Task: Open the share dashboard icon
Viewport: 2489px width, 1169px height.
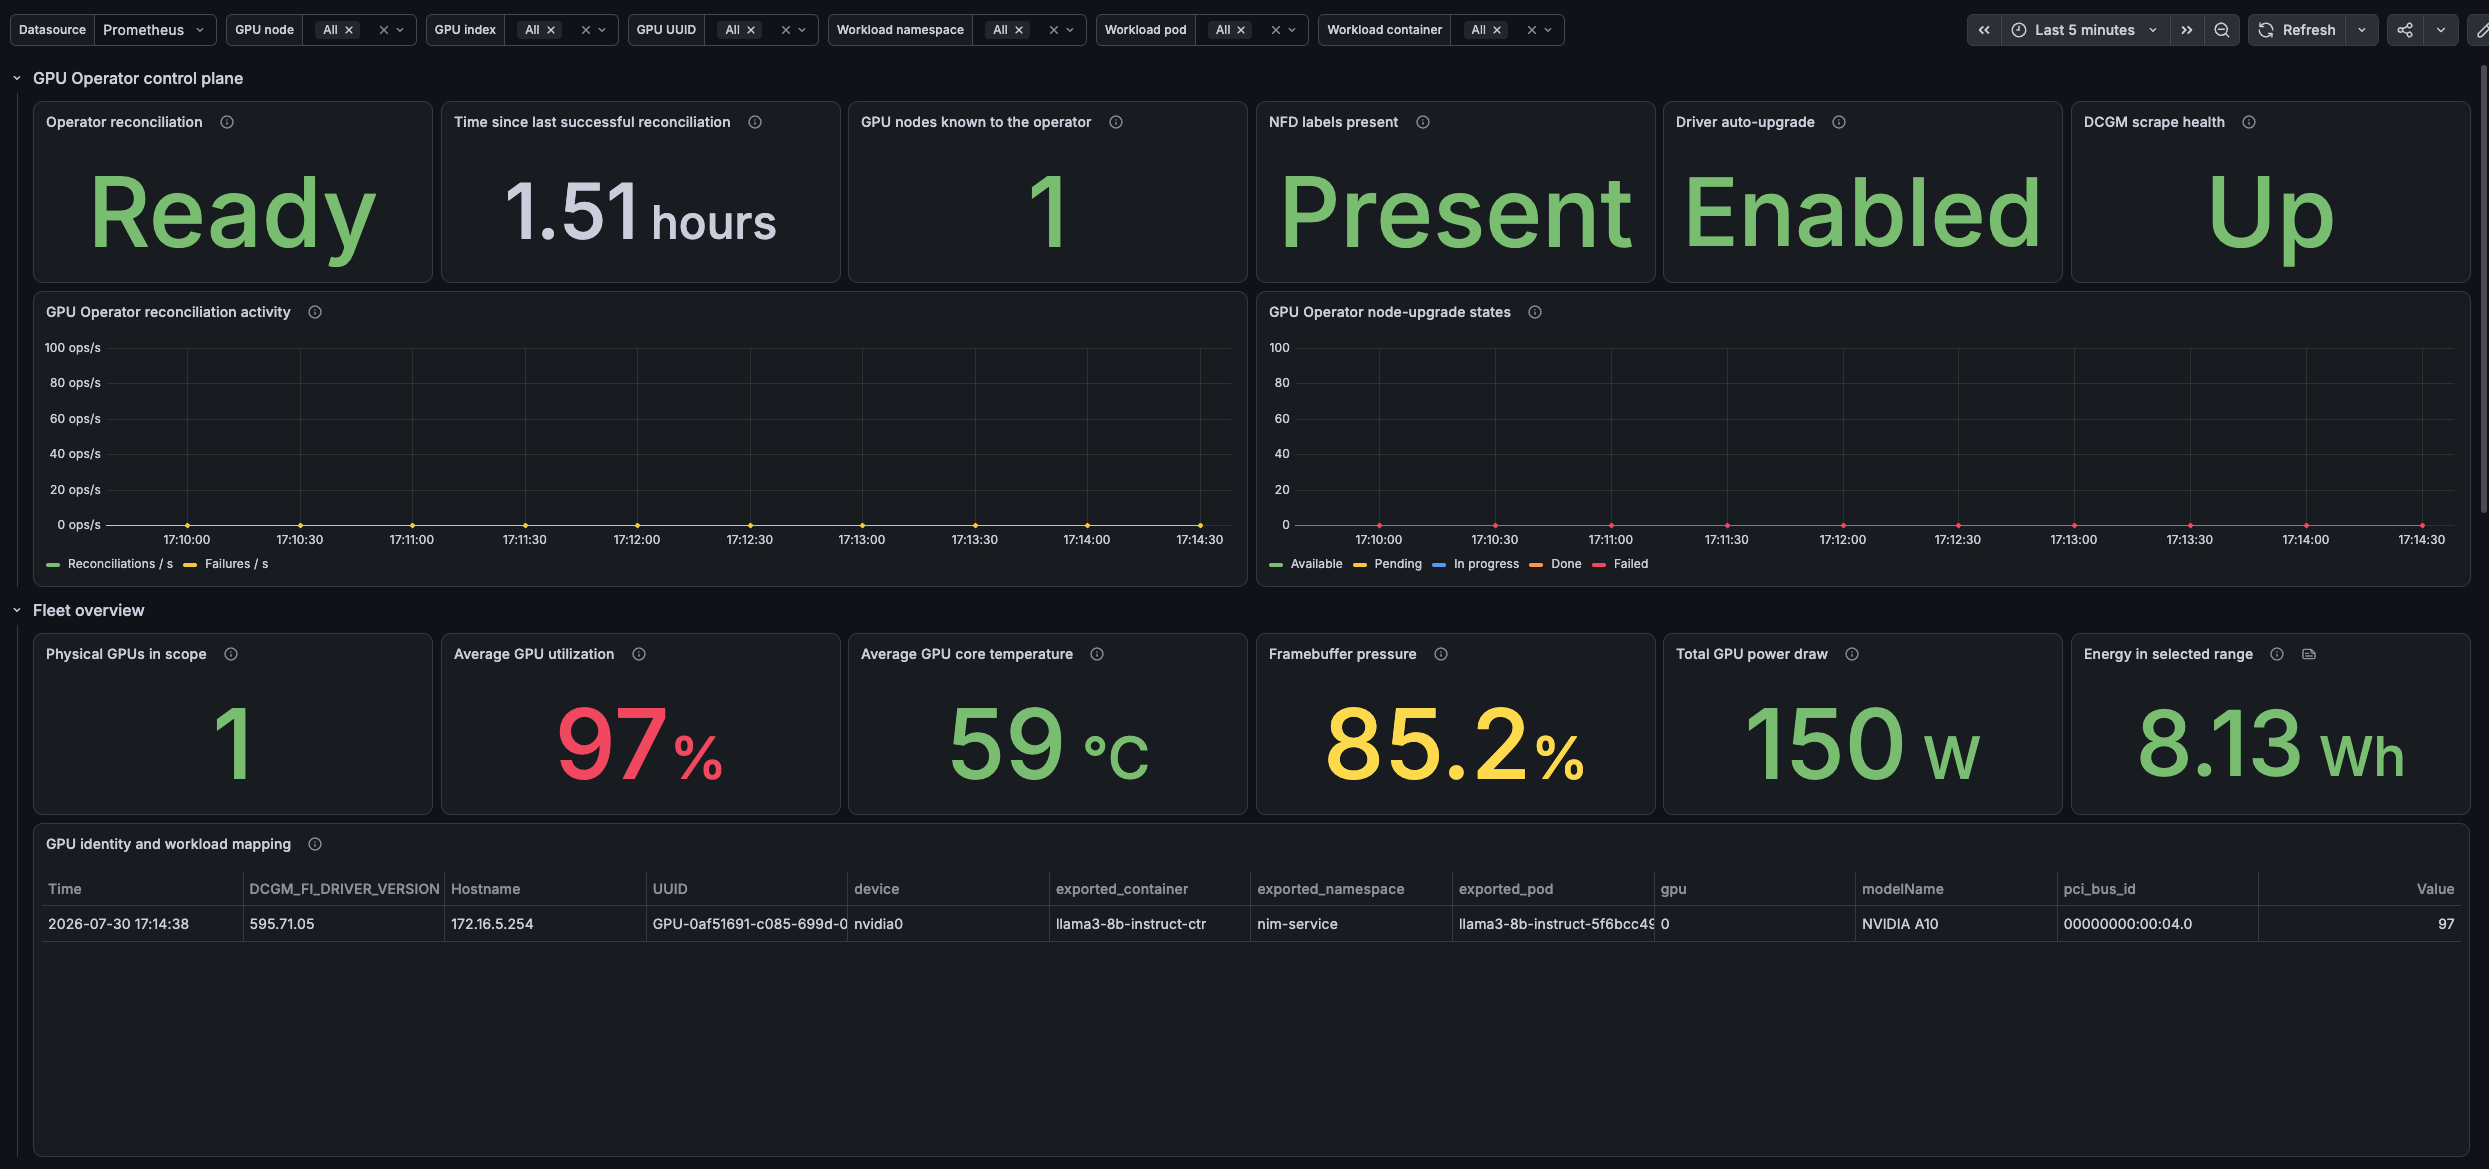Action: (2405, 30)
